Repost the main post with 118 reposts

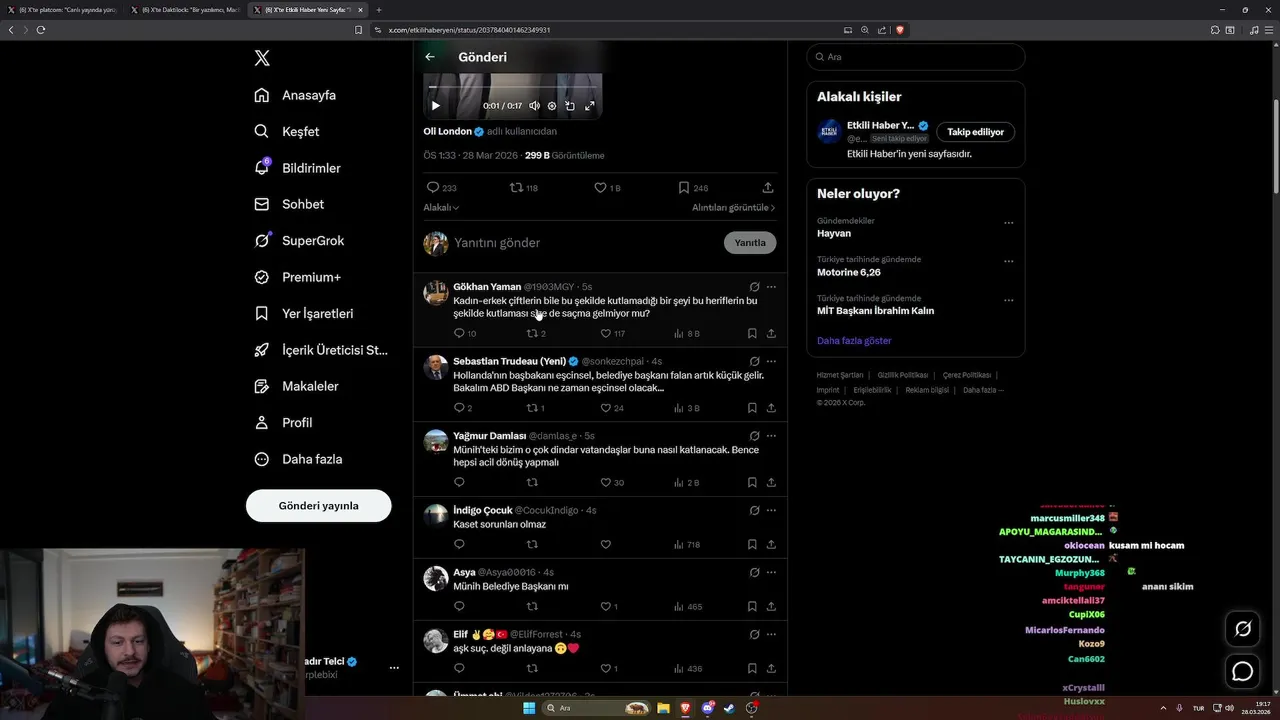pos(524,187)
